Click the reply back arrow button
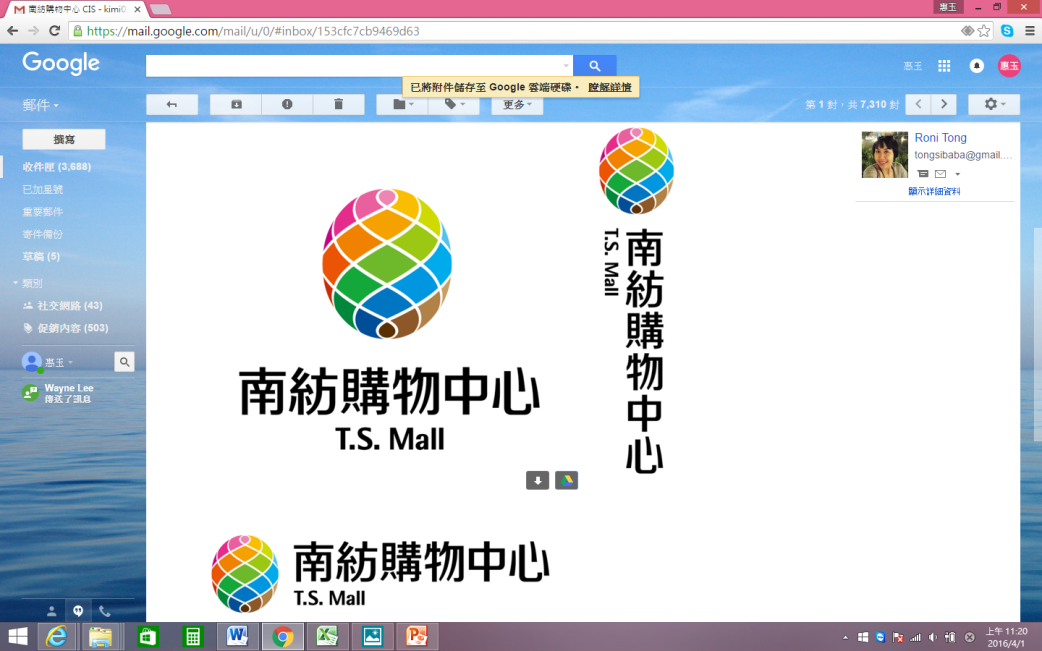Viewport: 1042px width, 651px height. point(172,104)
